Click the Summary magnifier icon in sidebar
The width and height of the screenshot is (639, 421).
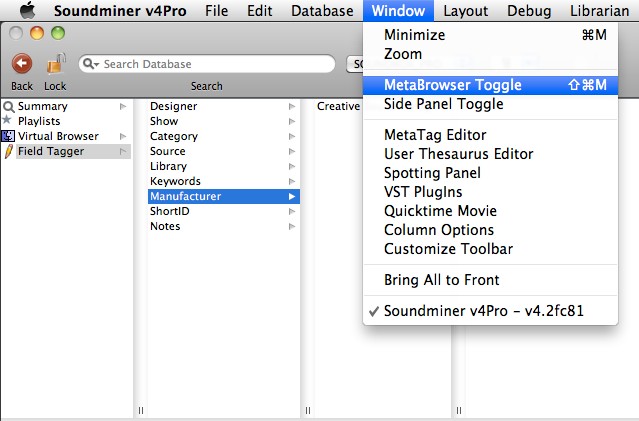pyautogui.click(x=8, y=106)
